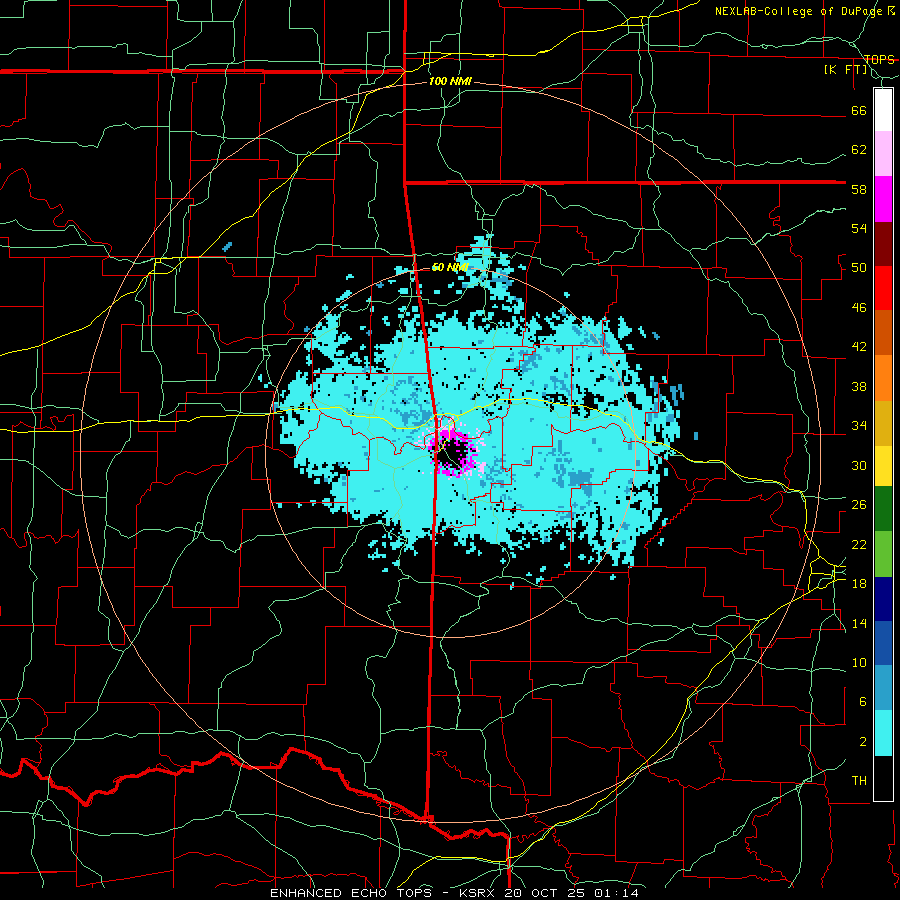The width and height of the screenshot is (900, 900).
Task: Click the '20 OCT 25' date stamp
Action: coord(544,893)
